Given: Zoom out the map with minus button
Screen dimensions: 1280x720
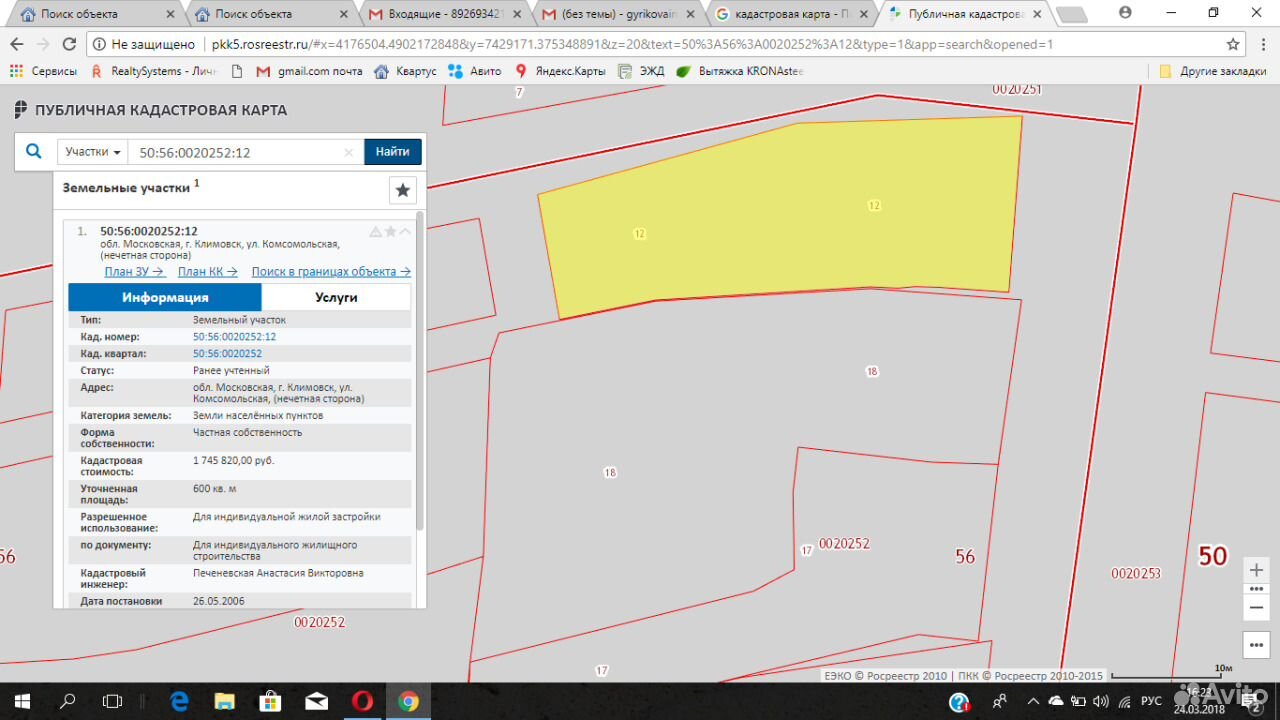Looking at the screenshot, I should tap(1257, 606).
